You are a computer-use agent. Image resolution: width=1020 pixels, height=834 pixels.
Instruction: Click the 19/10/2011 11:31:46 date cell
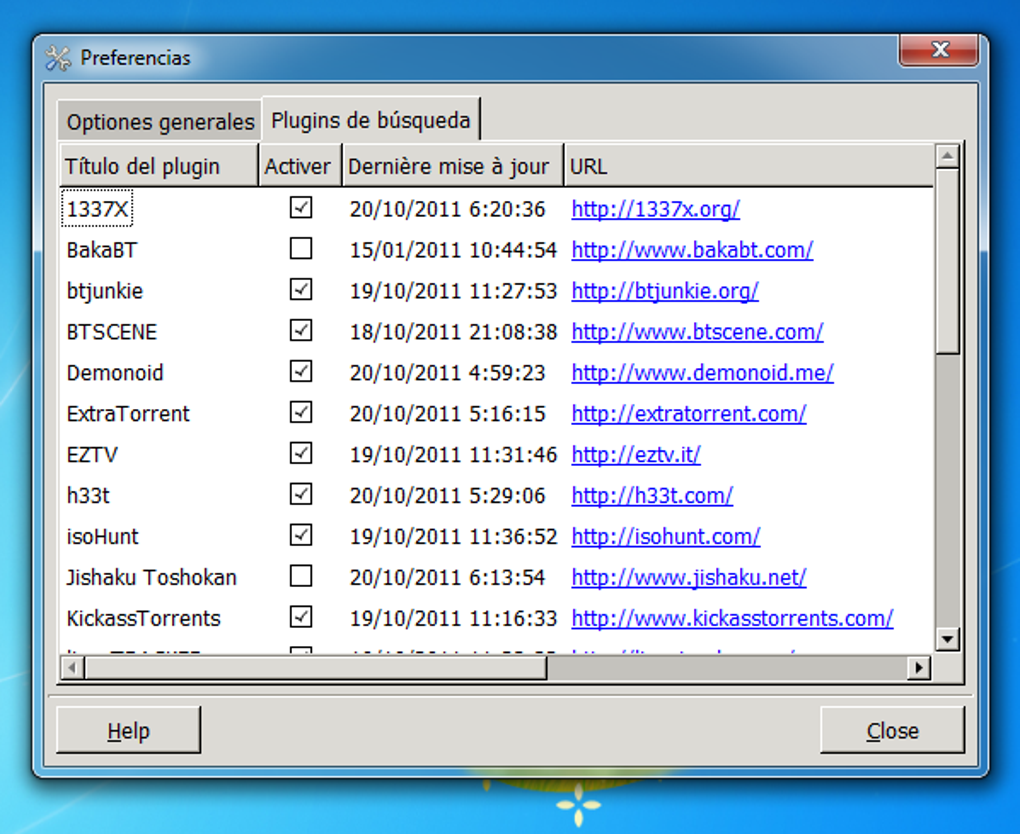coord(453,455)
